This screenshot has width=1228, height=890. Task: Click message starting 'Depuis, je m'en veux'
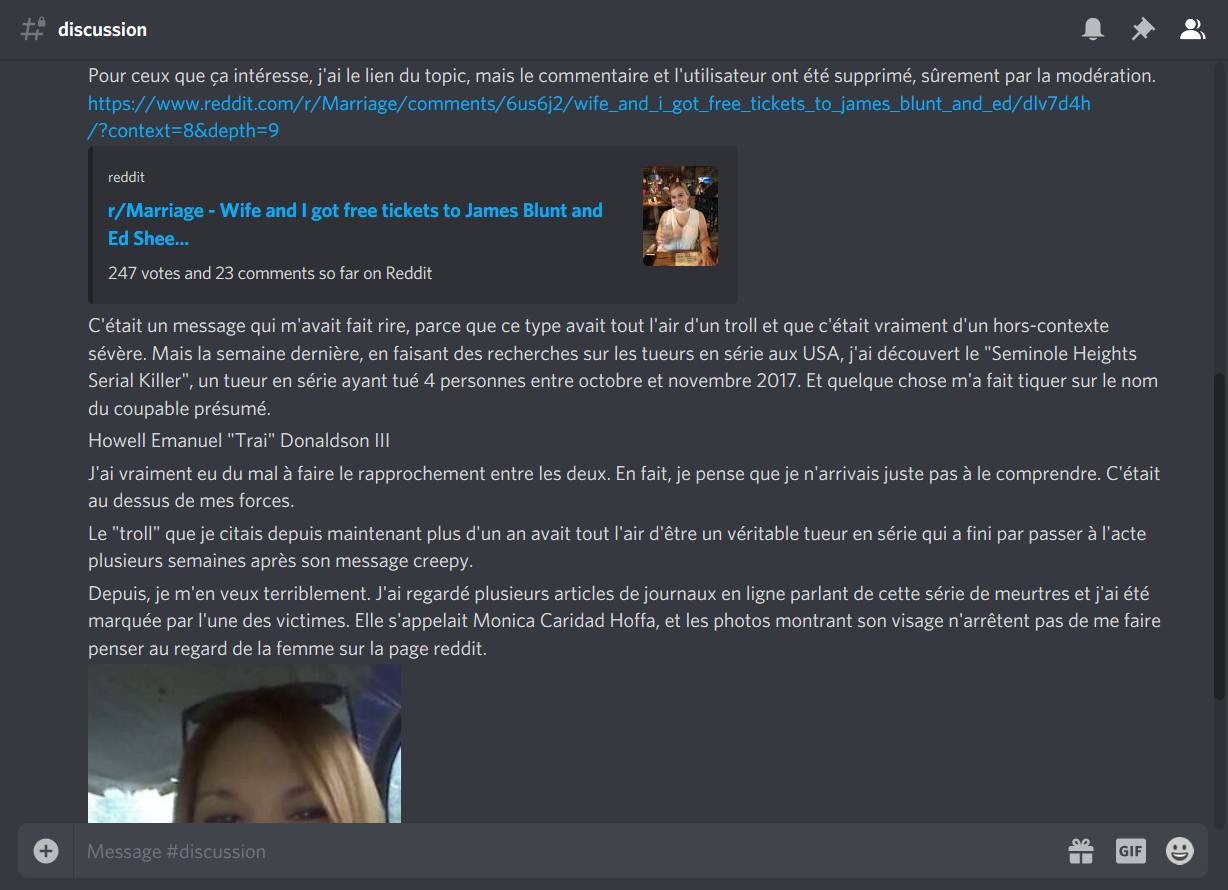(x=624, y=621)
